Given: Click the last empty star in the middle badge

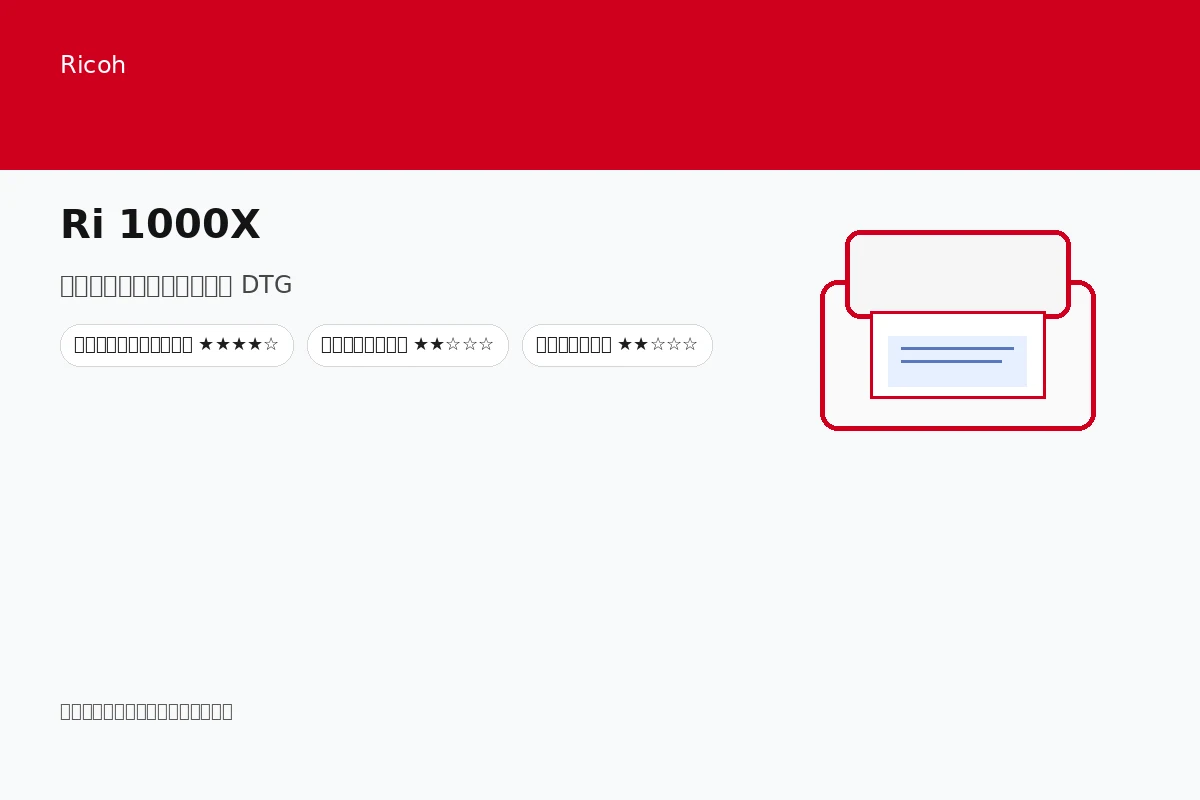Looking at the screenshot, I should [x=486, y=345].
